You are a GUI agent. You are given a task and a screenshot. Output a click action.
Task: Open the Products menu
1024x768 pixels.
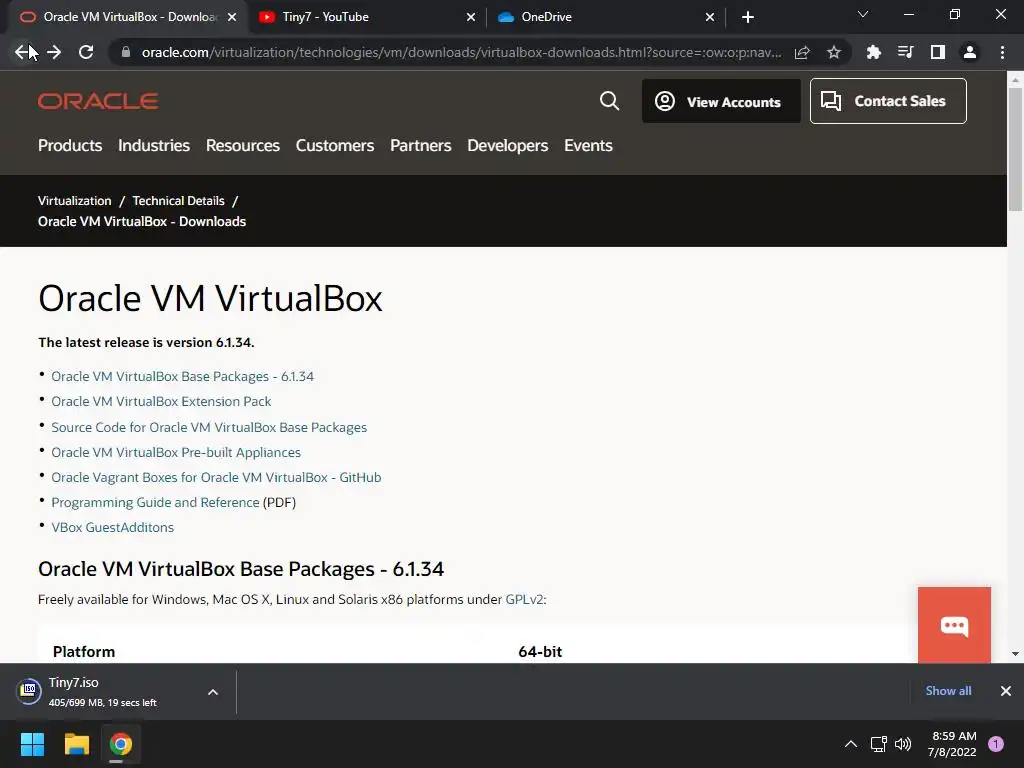click(x=70, y=146)
